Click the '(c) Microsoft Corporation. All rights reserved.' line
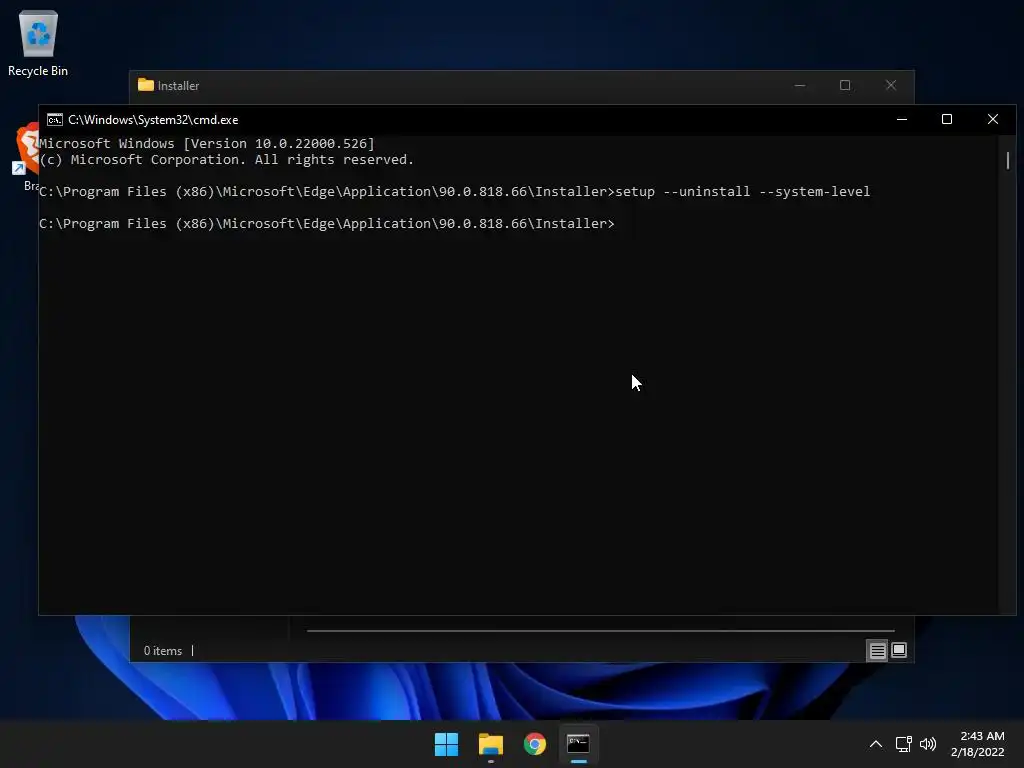This screenshot has height=768, width=1024. (x=227, y=160)
